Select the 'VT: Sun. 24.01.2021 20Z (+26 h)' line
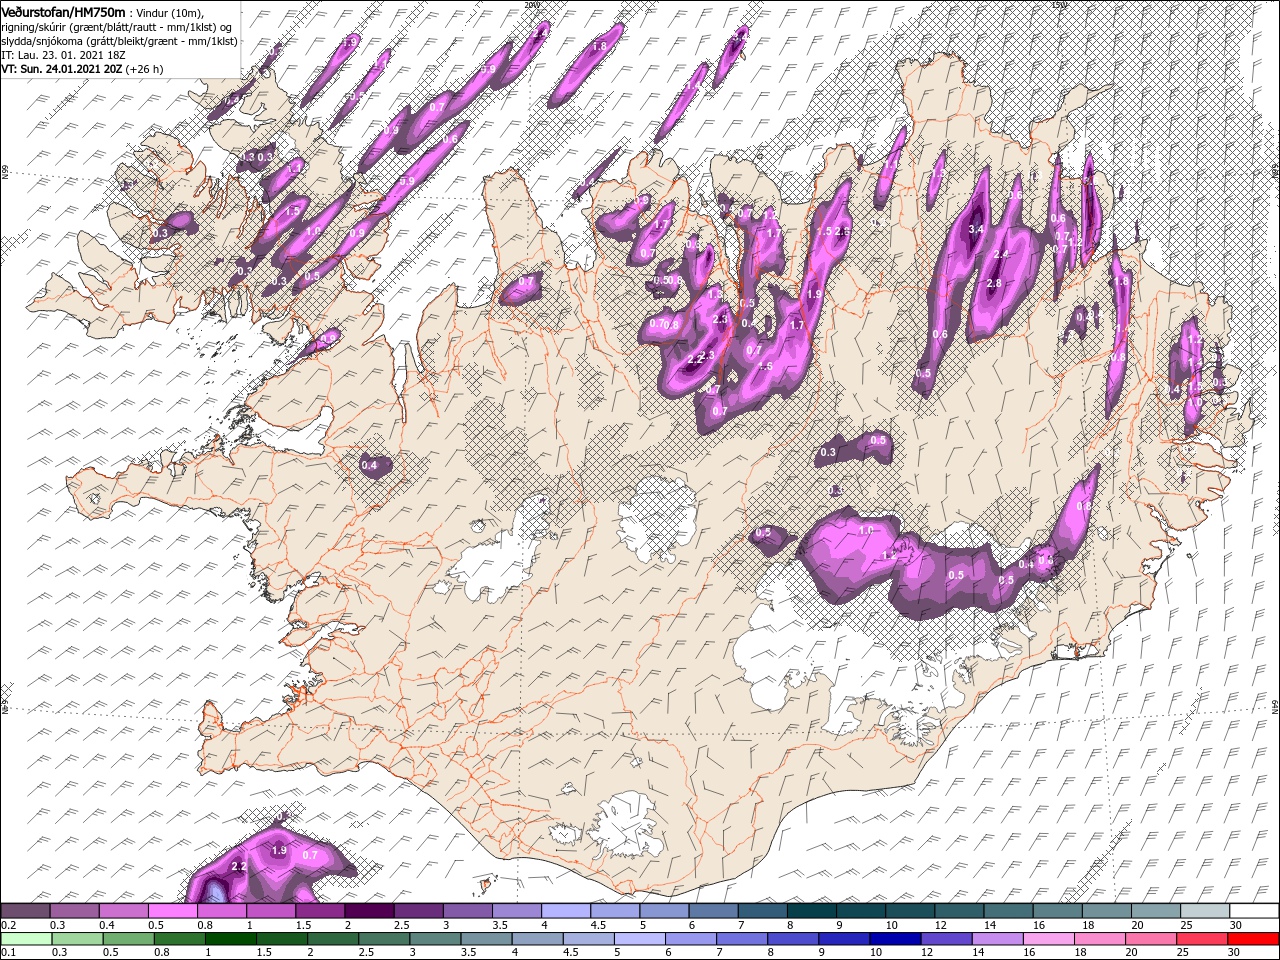Image resolution: width=1280 pixels, height=960 pixels. pos(82,69)
